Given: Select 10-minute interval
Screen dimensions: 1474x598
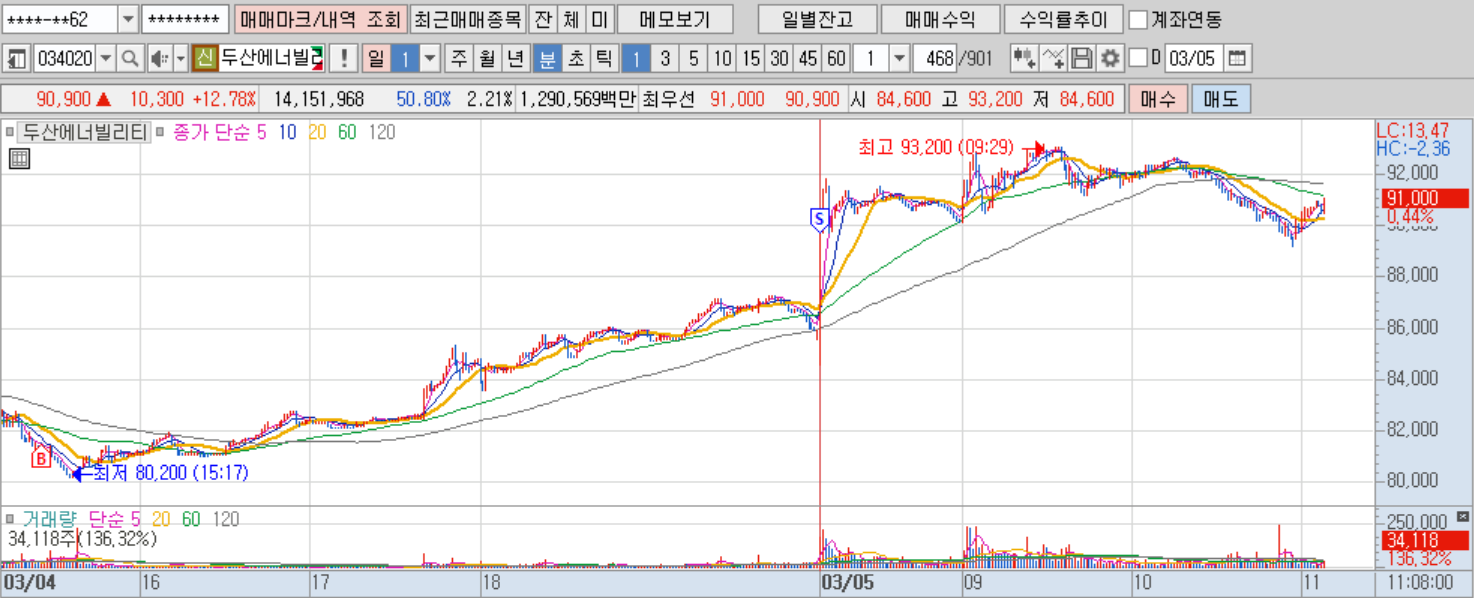Looking at the screenshot, I should (x=723, y=58).
